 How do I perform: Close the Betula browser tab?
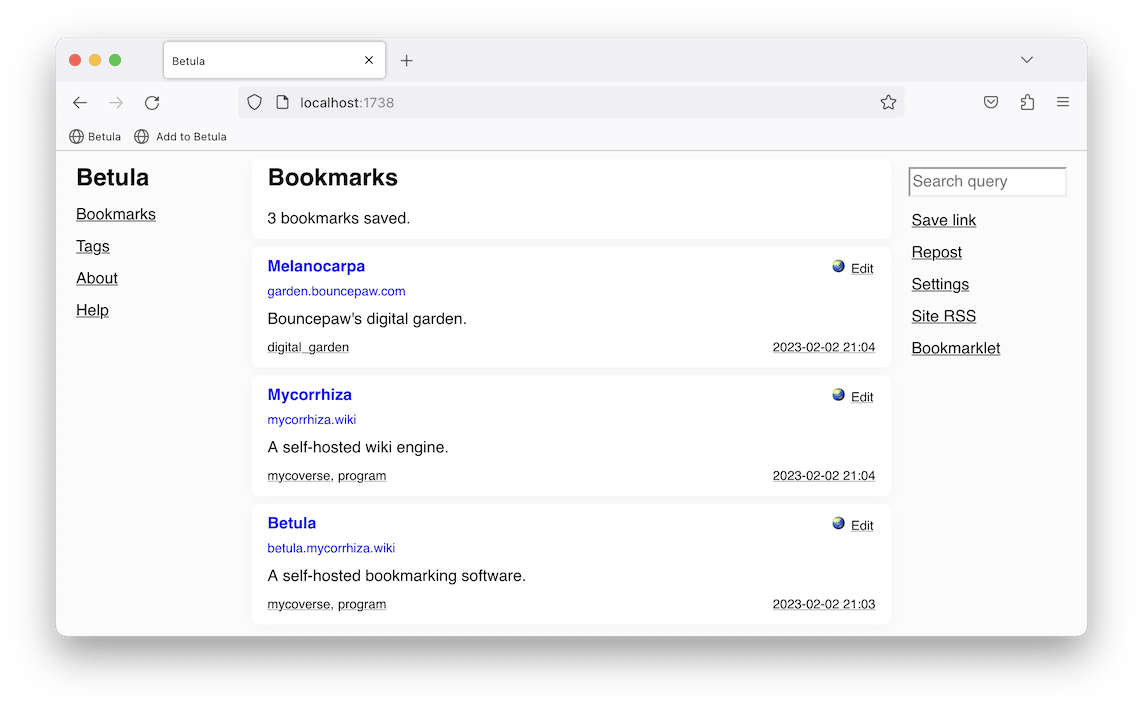(x=369, y=61)
